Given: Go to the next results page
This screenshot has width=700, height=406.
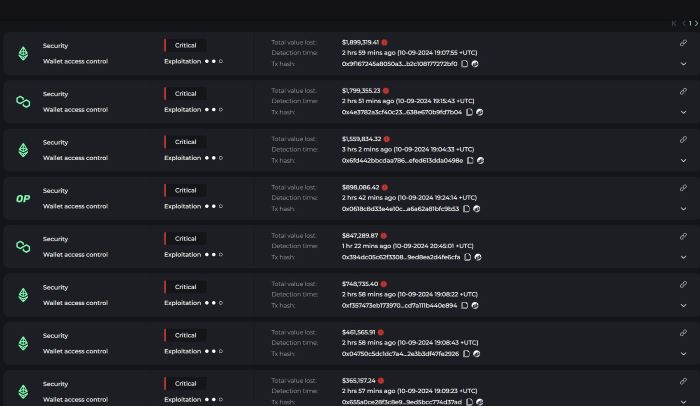Looking at the screenshot, I should [x=696, y=23].
